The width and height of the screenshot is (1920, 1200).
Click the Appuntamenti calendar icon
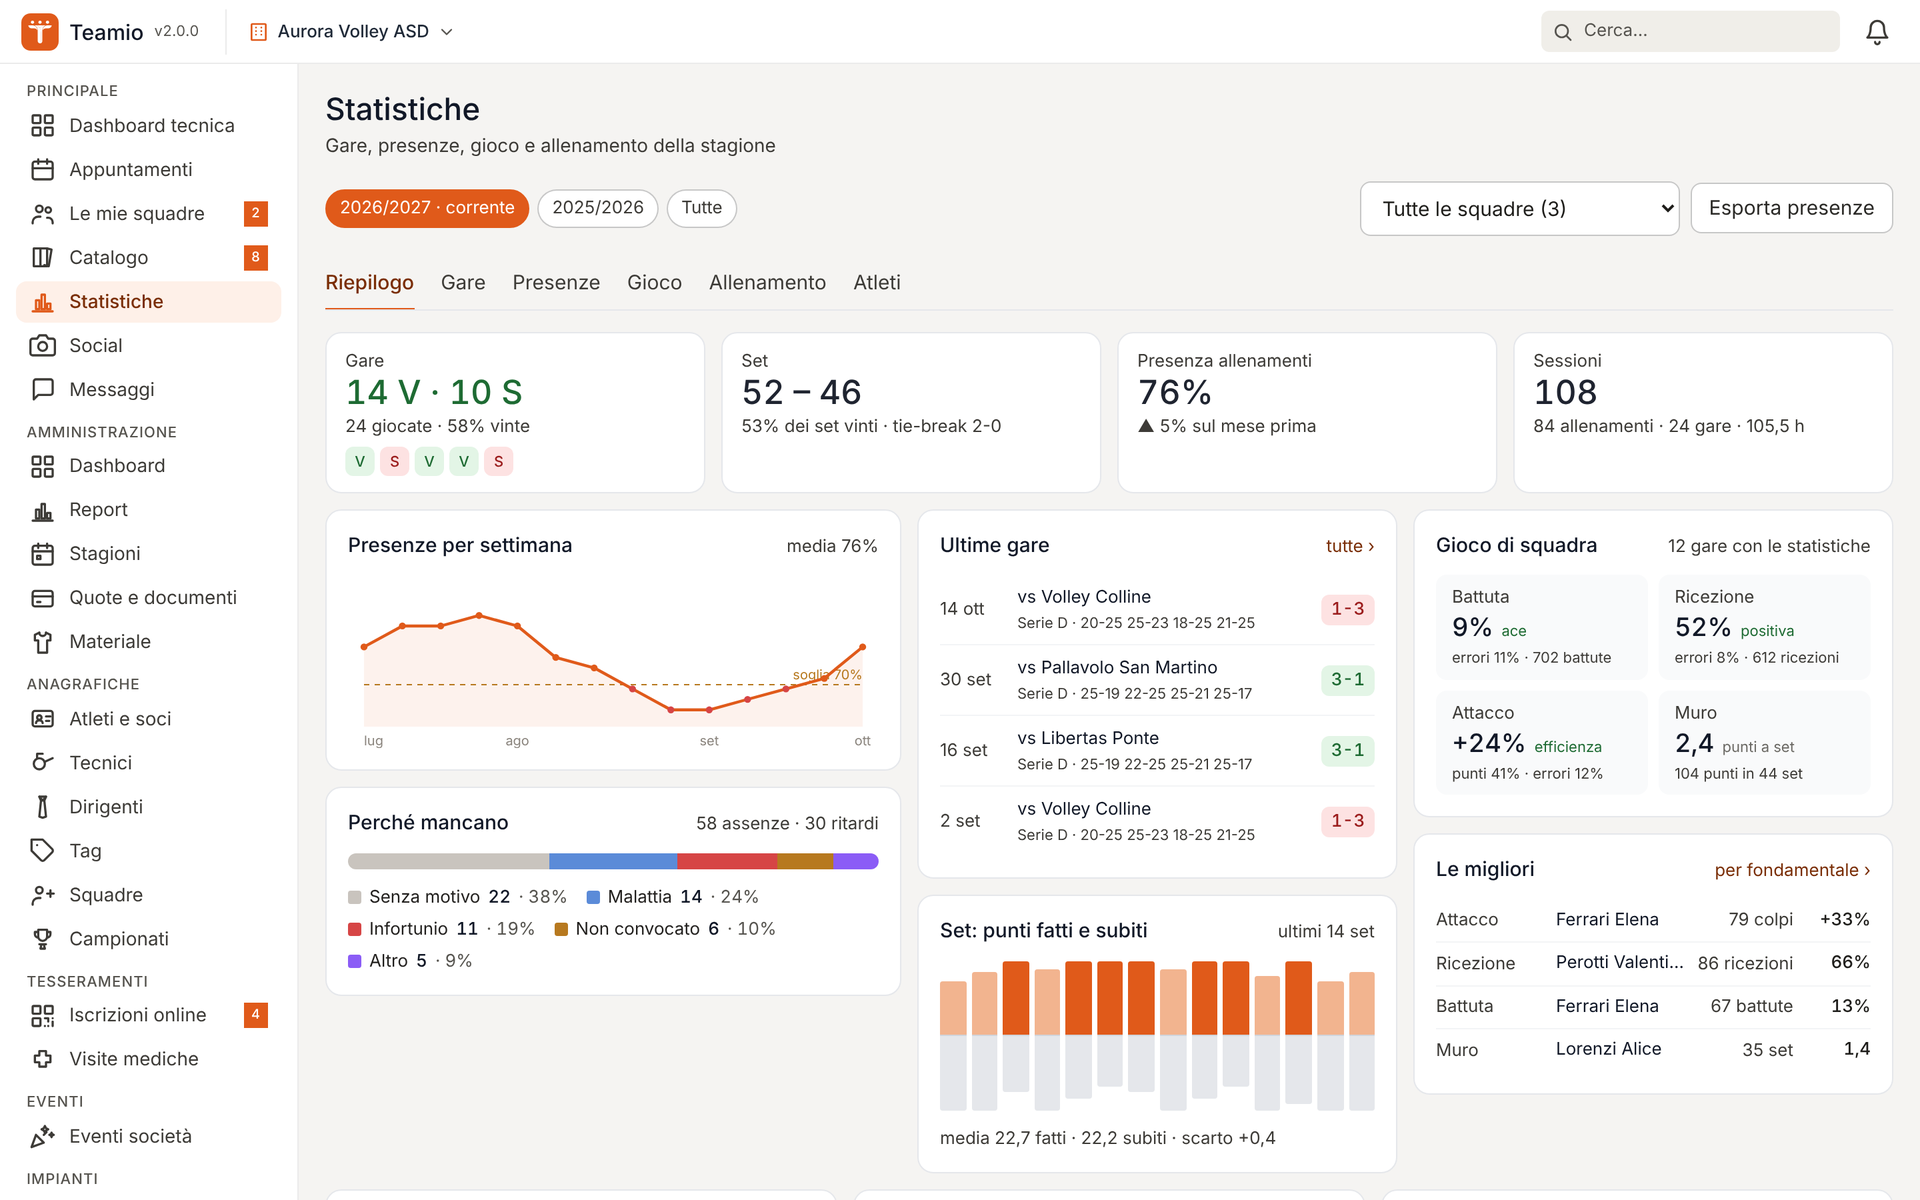(42, 169)
